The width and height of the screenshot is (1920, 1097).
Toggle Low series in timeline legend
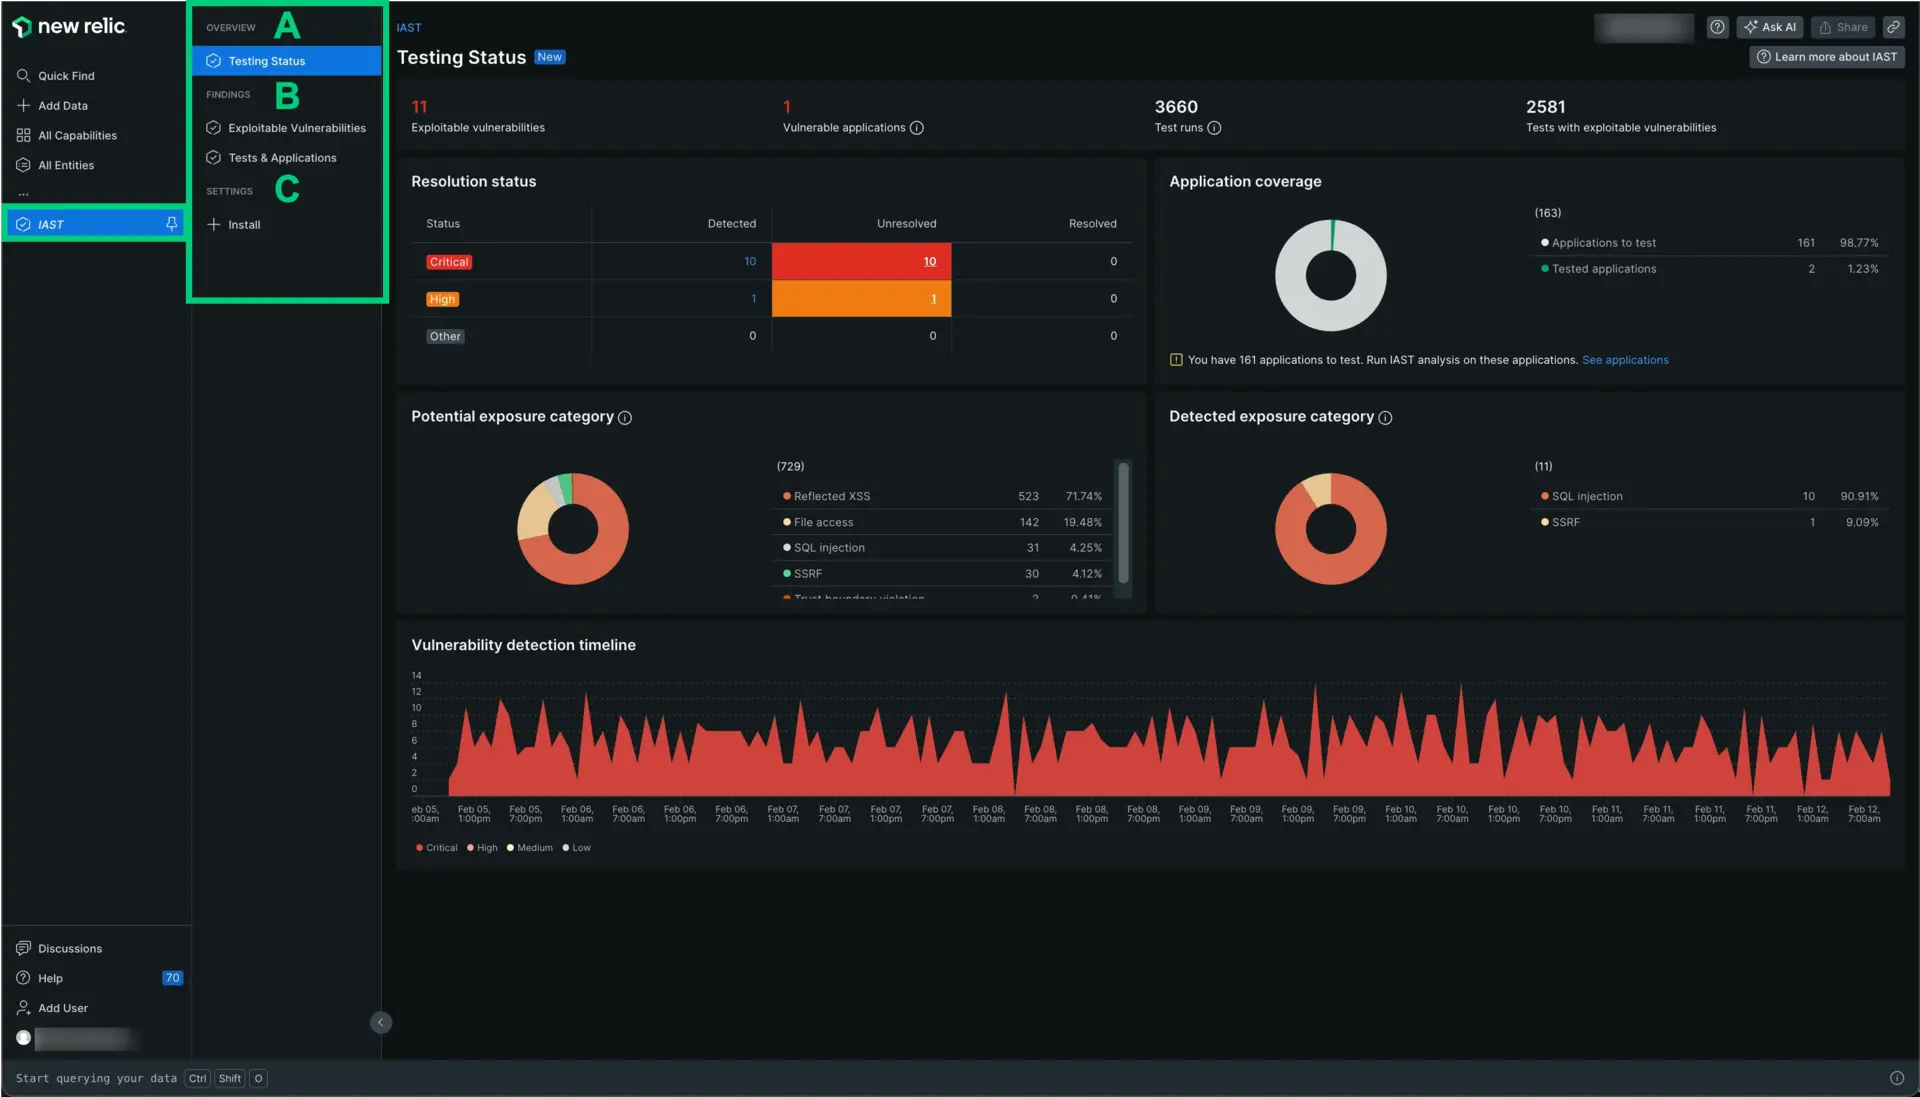coord(576,848)
